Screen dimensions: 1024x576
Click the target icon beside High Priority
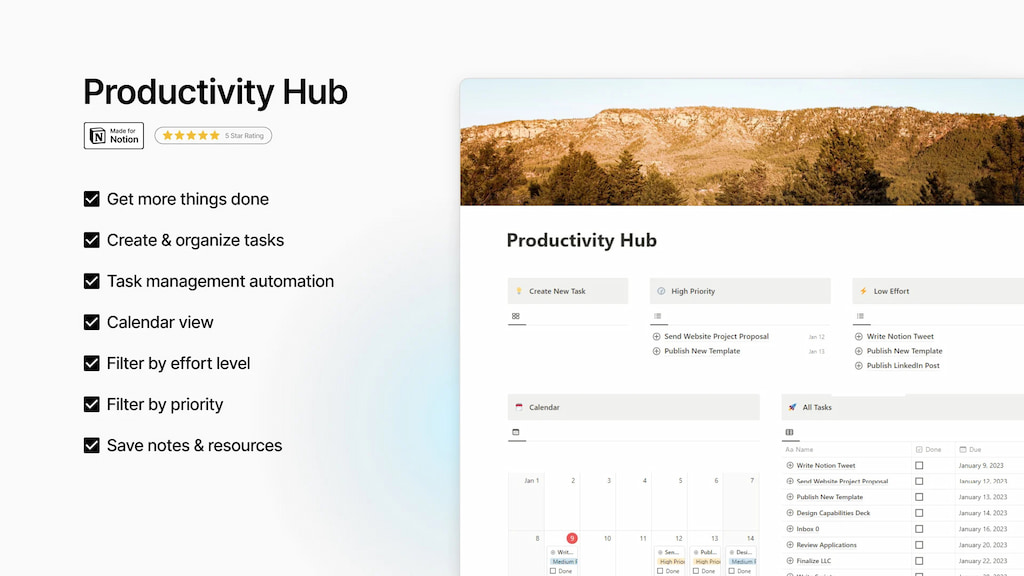click(x=659, y=290)
